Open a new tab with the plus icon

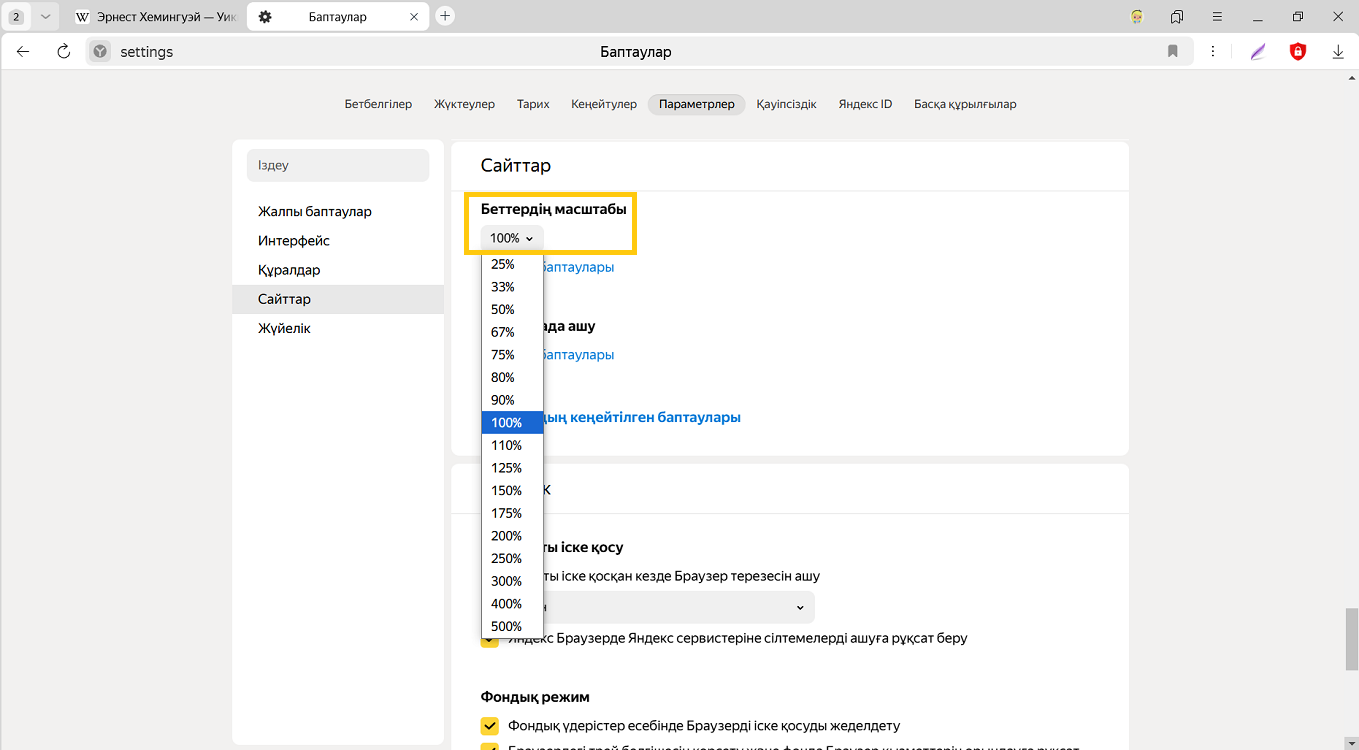coord(446,16)
